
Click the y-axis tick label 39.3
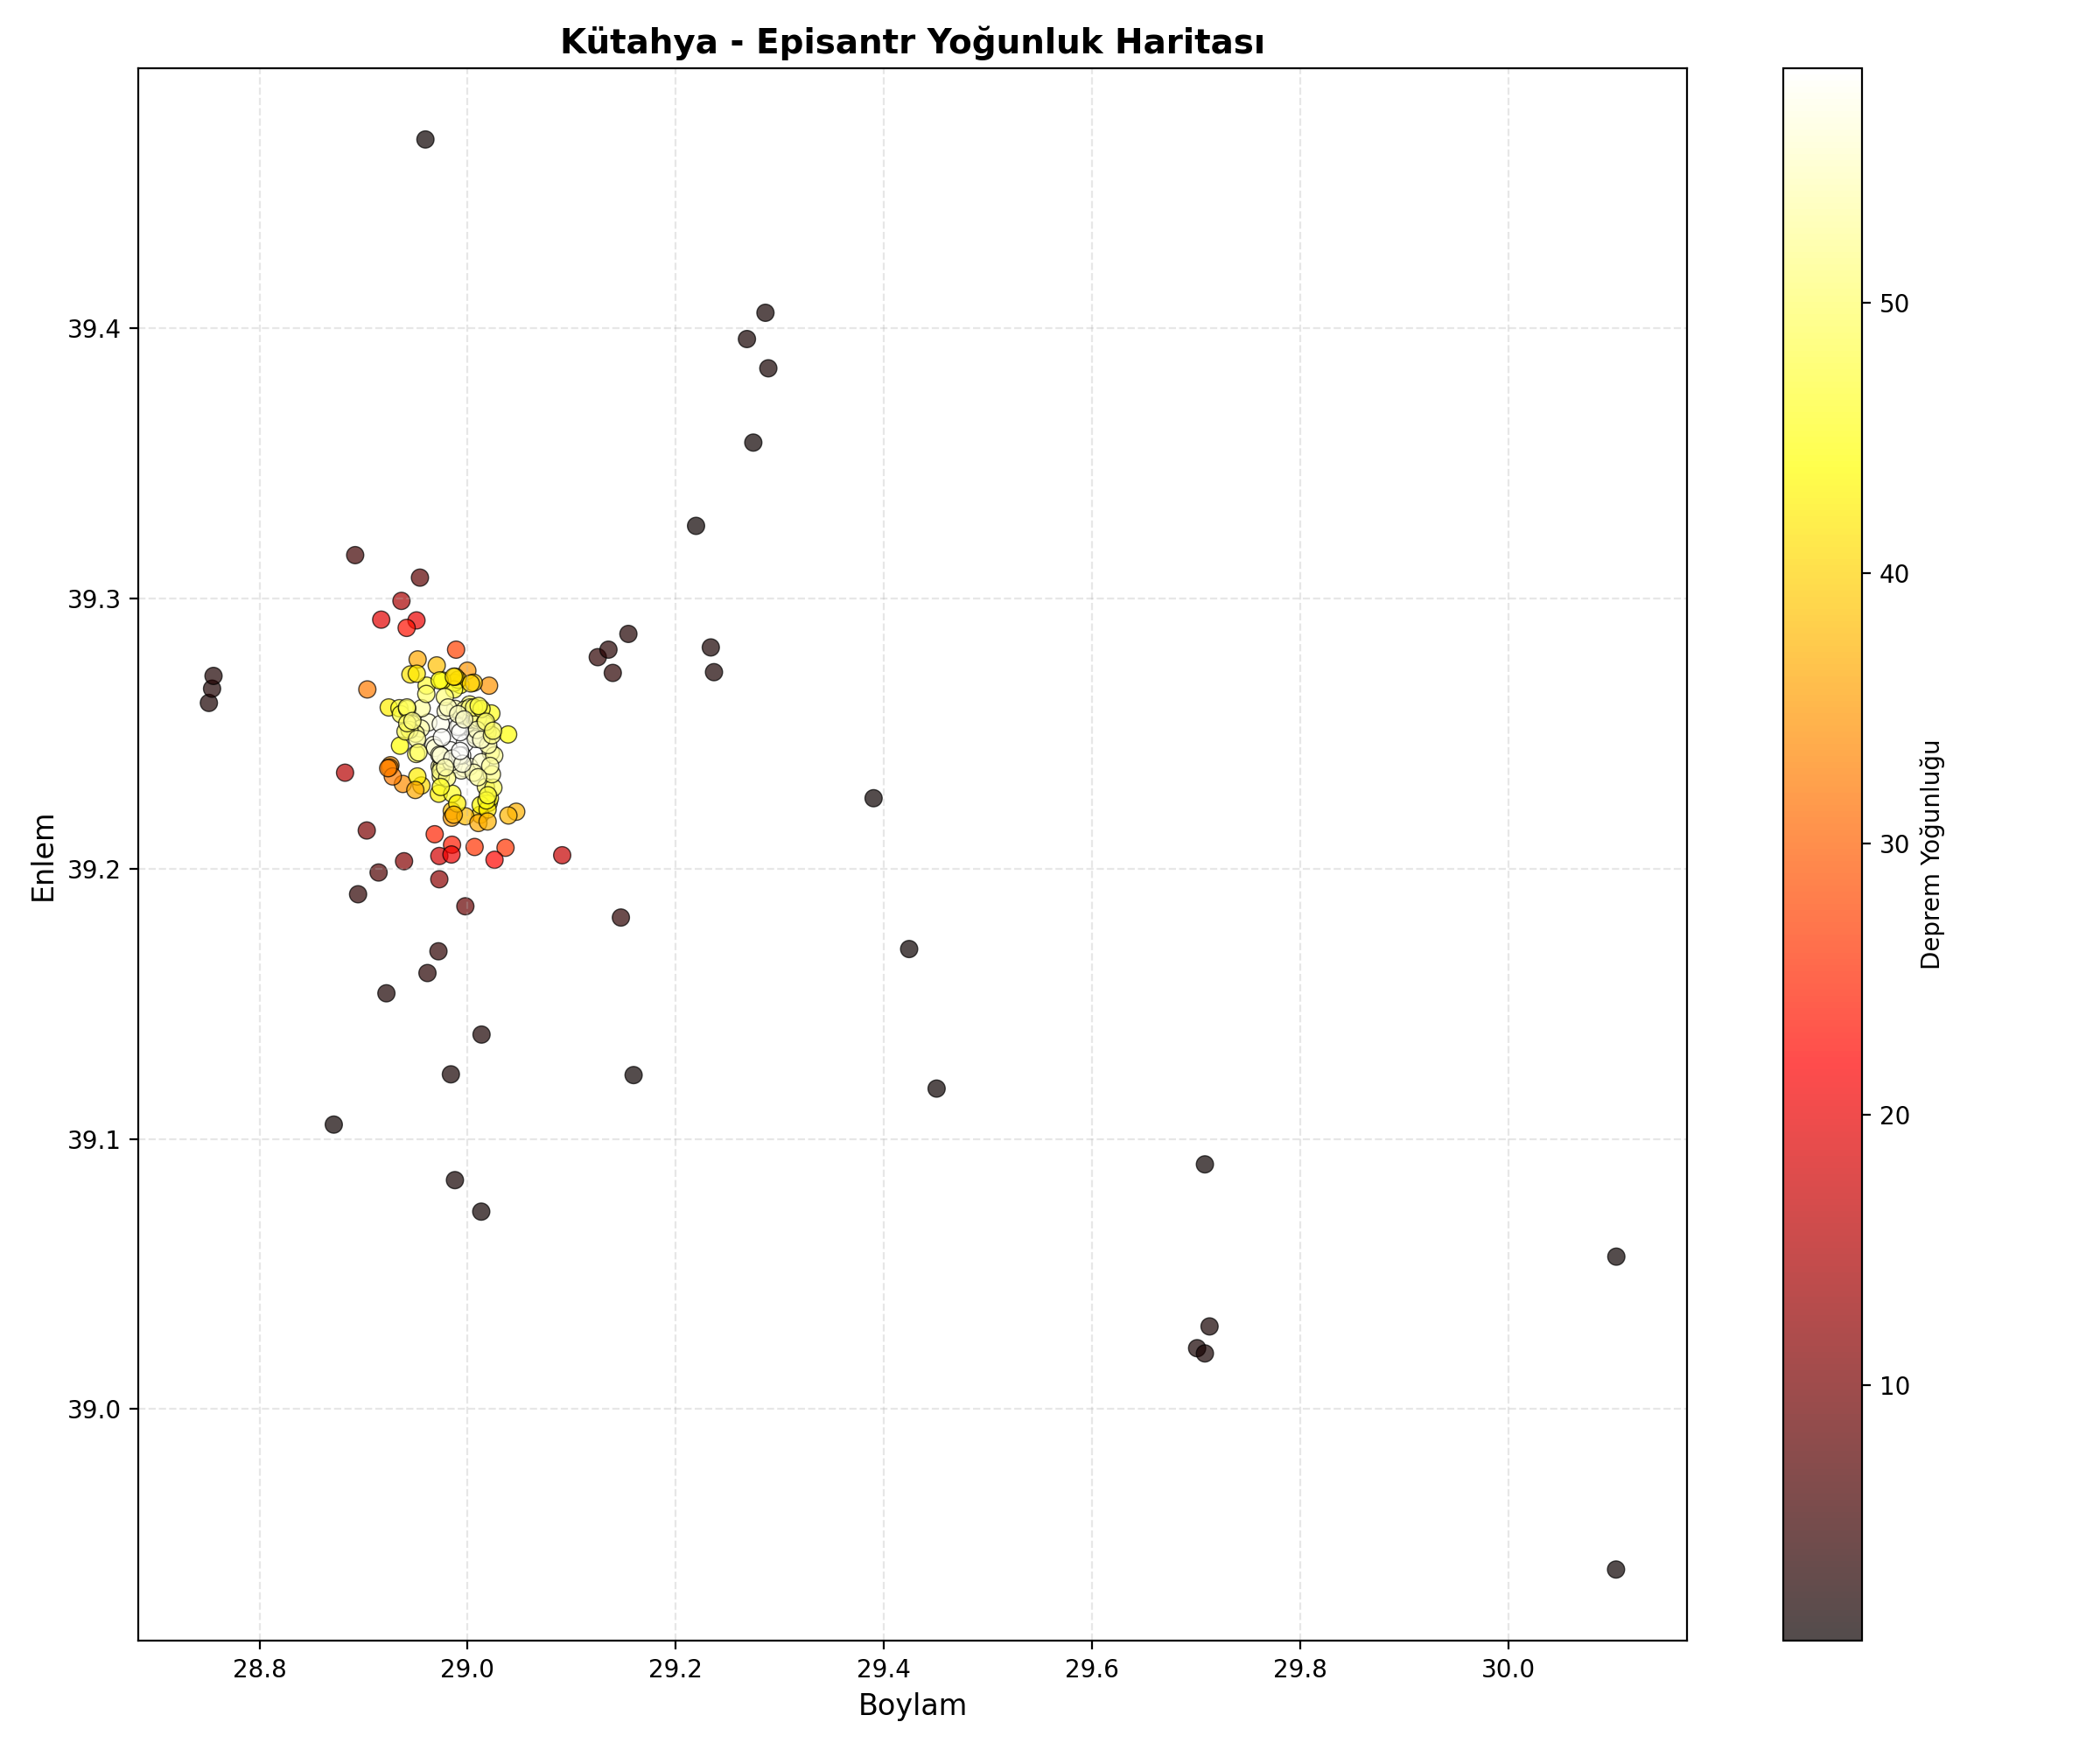[x=94, y=599]
